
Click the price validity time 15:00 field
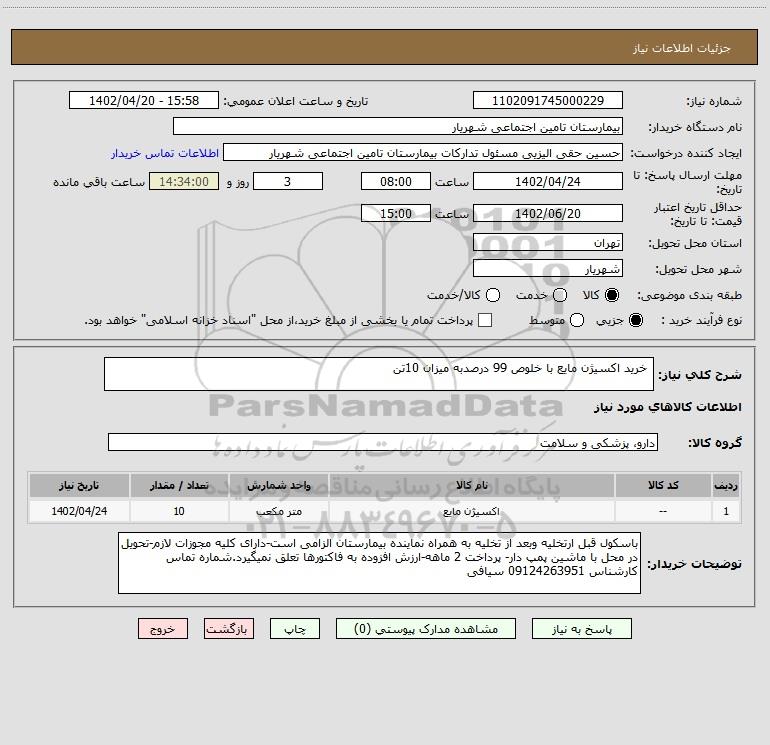tap(396, 213)
